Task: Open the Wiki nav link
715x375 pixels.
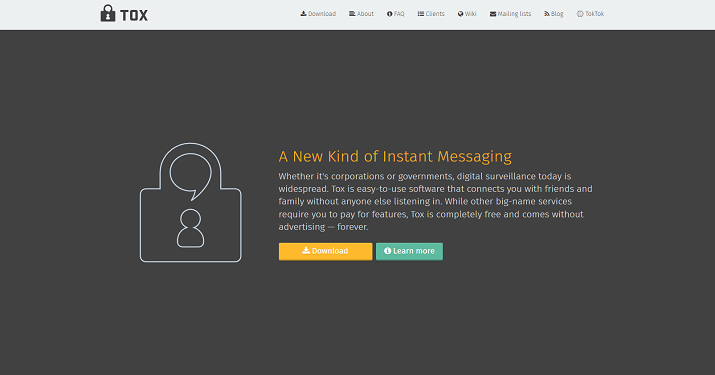Action: tap(467, 14)
